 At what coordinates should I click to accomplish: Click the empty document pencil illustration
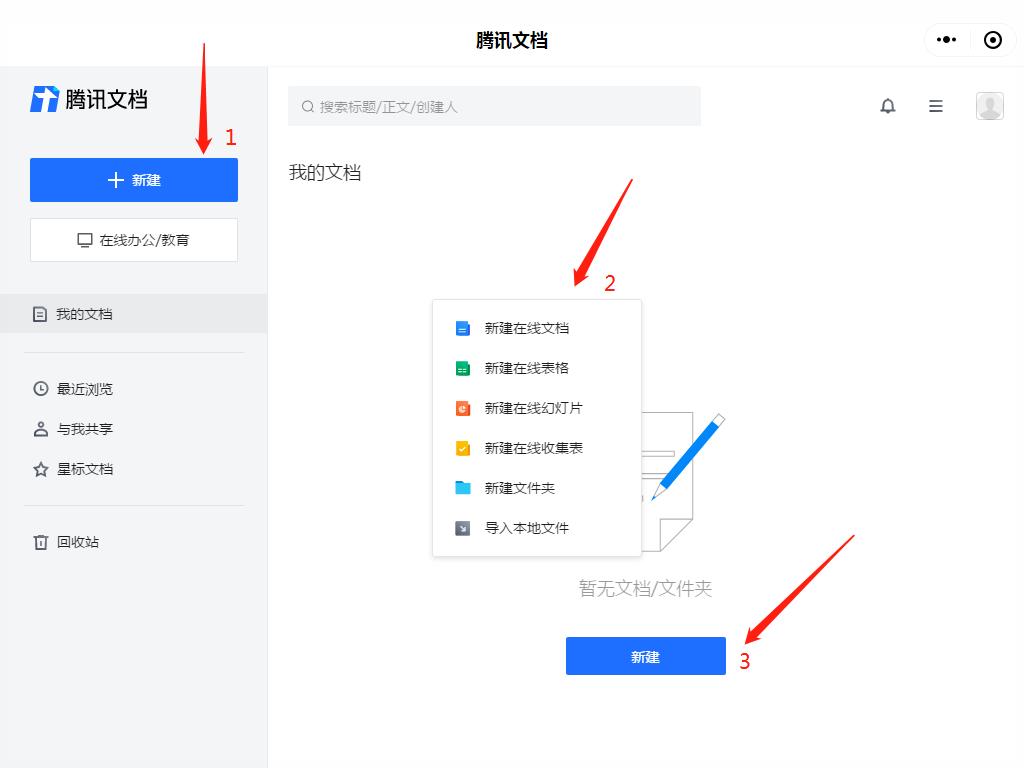[683, 482]
